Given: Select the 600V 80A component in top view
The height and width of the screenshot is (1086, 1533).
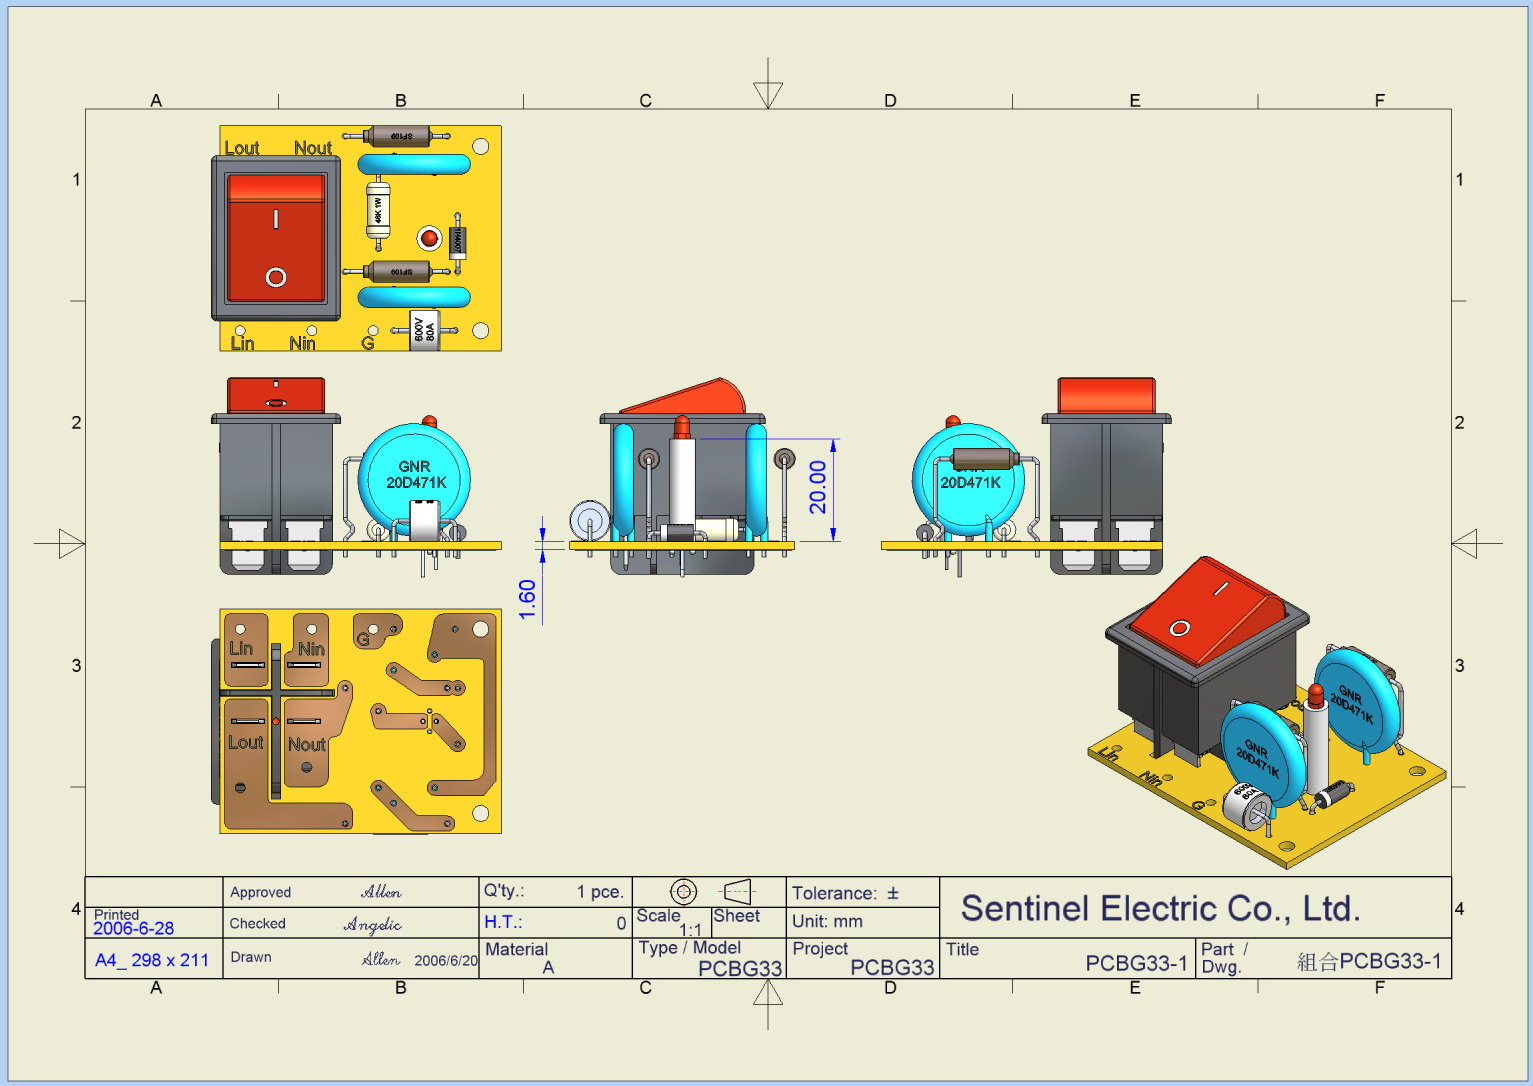Looking at the screenshot, I should click(x=424, y=330).
